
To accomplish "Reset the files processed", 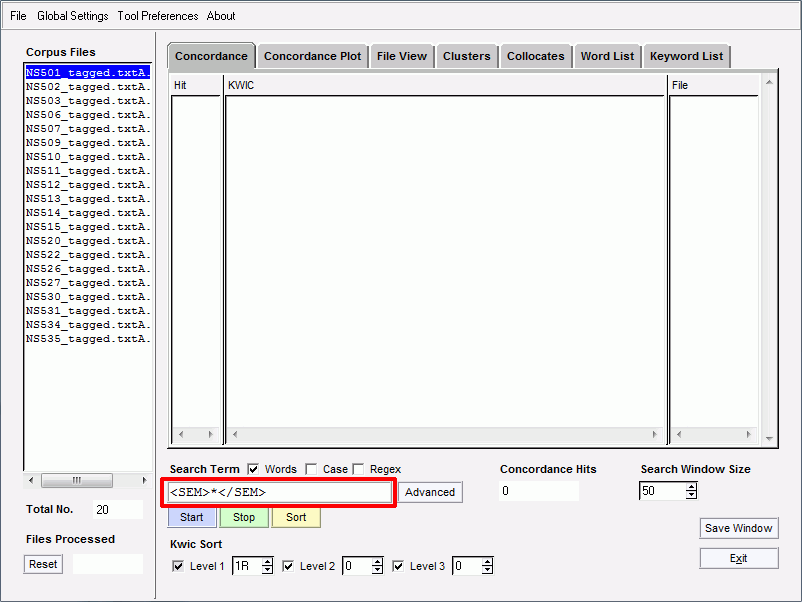I will tap(43, 564).
